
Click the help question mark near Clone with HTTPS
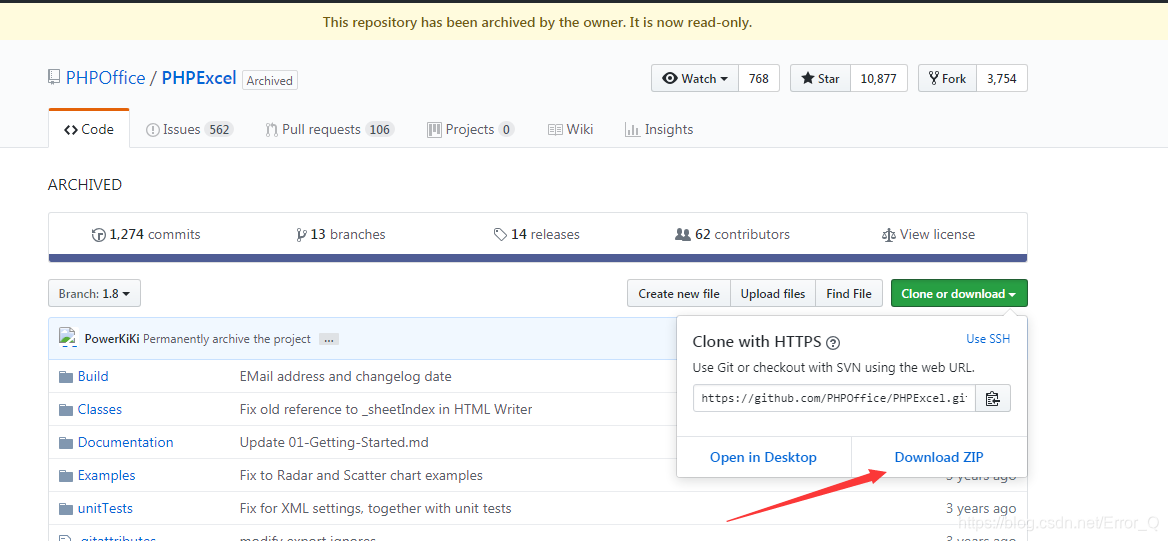pos(834,343)
